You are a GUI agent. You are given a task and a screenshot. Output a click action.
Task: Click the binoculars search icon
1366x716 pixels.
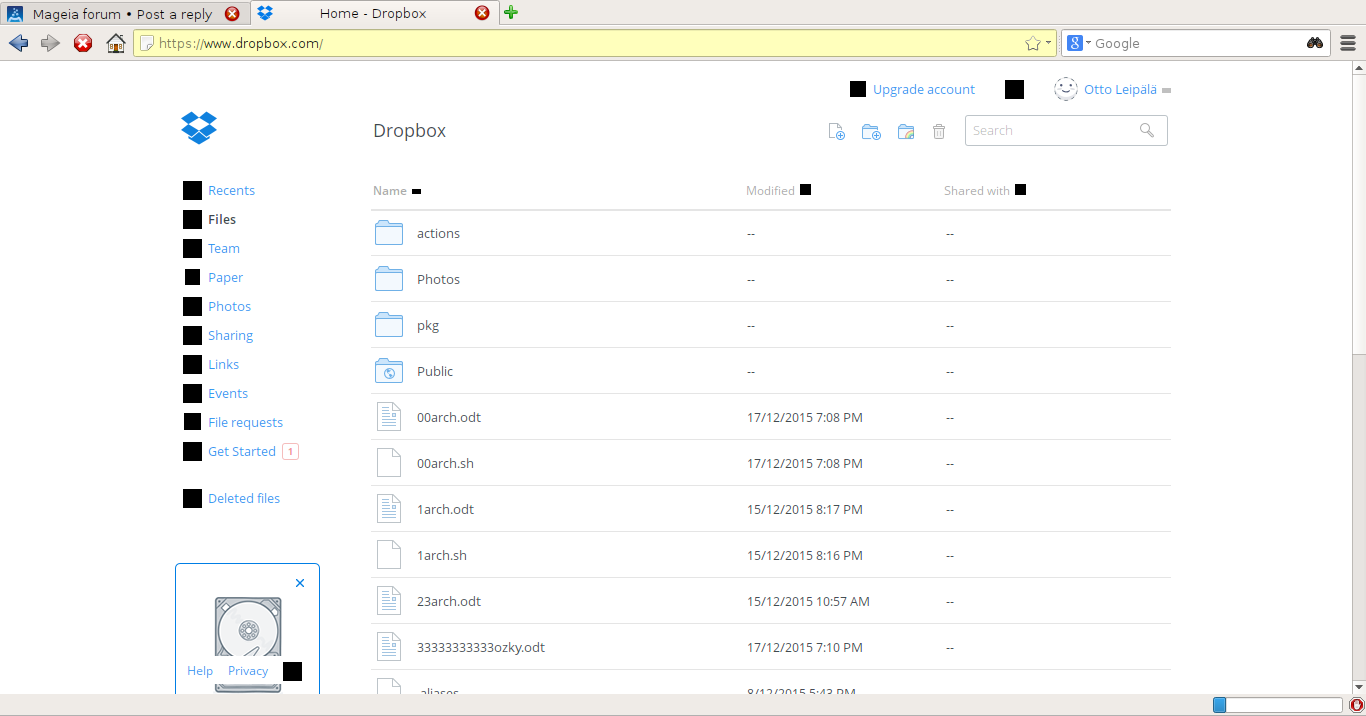click(1315, 43)
